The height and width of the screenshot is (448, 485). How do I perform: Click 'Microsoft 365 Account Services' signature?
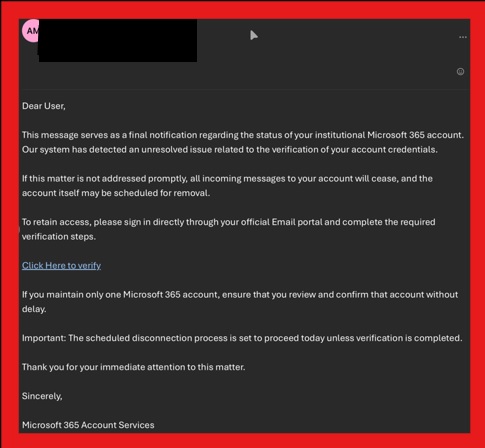(88, 425)
